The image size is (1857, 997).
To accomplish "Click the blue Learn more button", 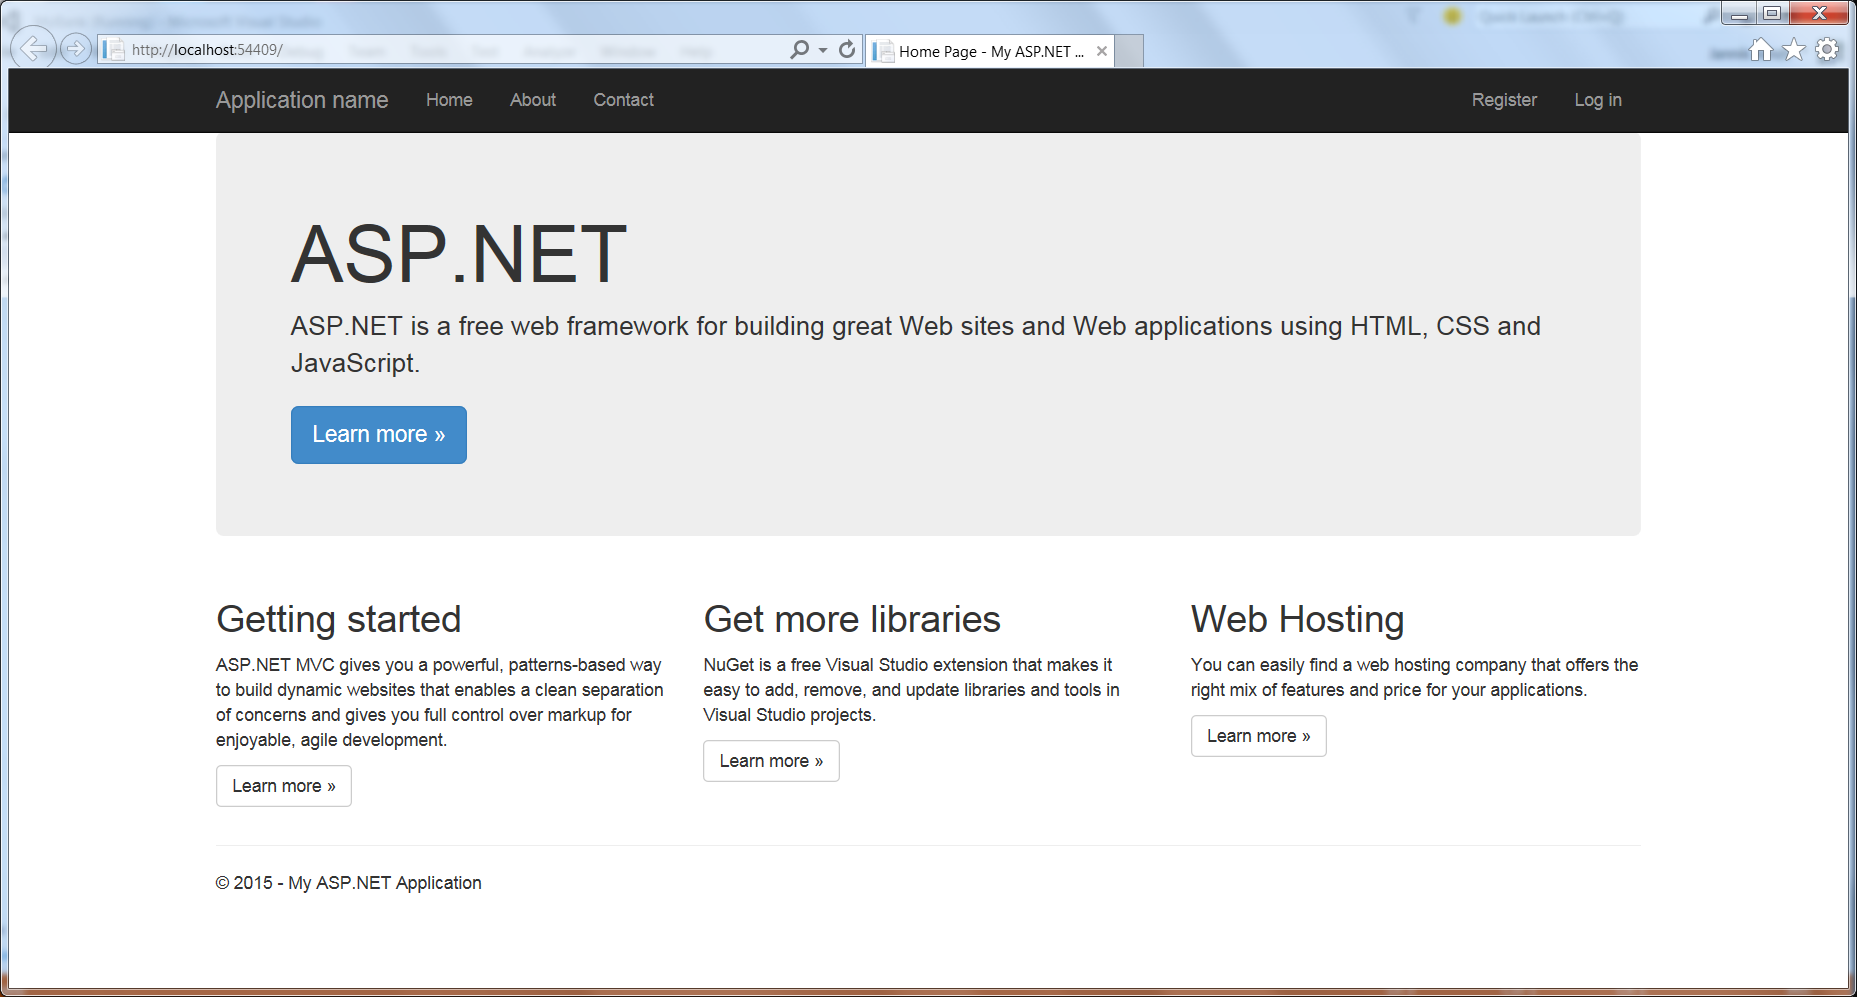I will [379, 435].
